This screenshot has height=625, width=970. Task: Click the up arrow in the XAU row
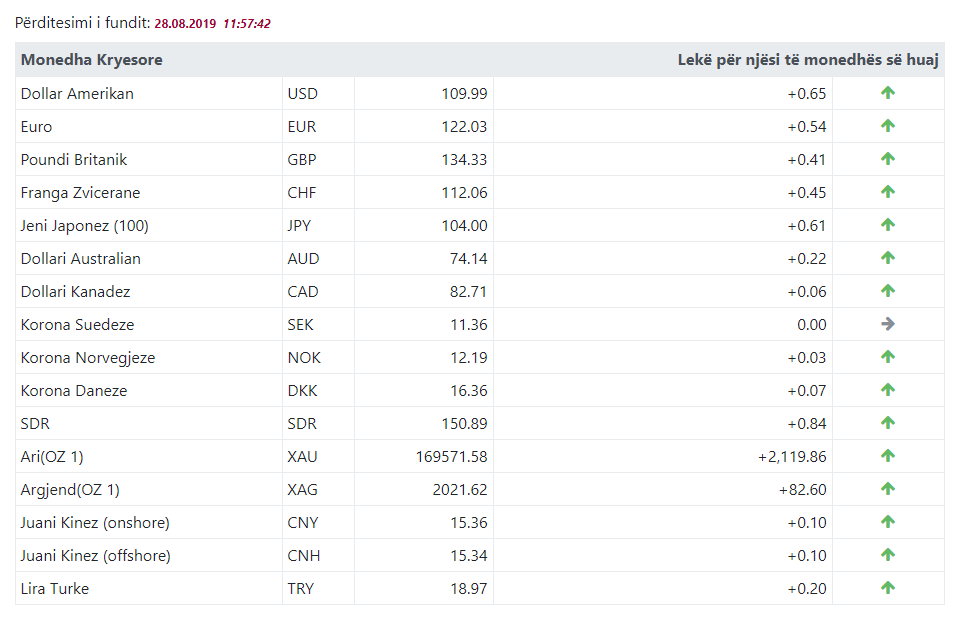coord(888,456)
